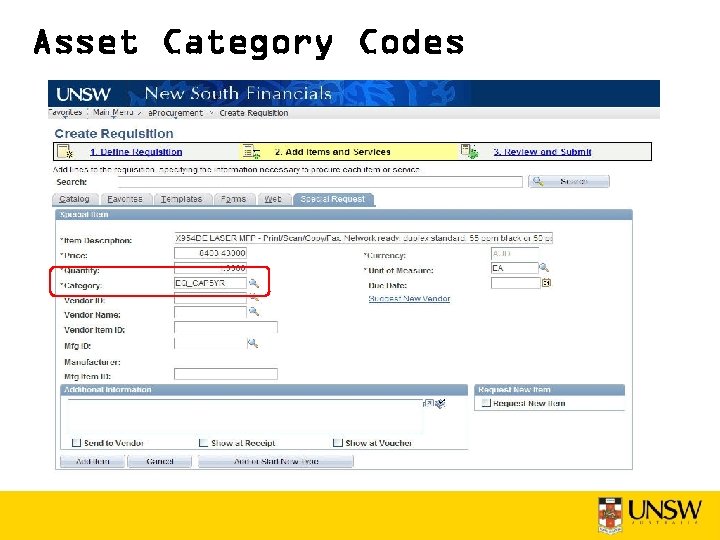Open the Vendor Name lookup magnifier
The height and width of the screenshot is (540, 720).
pyautogui.click(x=253, y=312)
